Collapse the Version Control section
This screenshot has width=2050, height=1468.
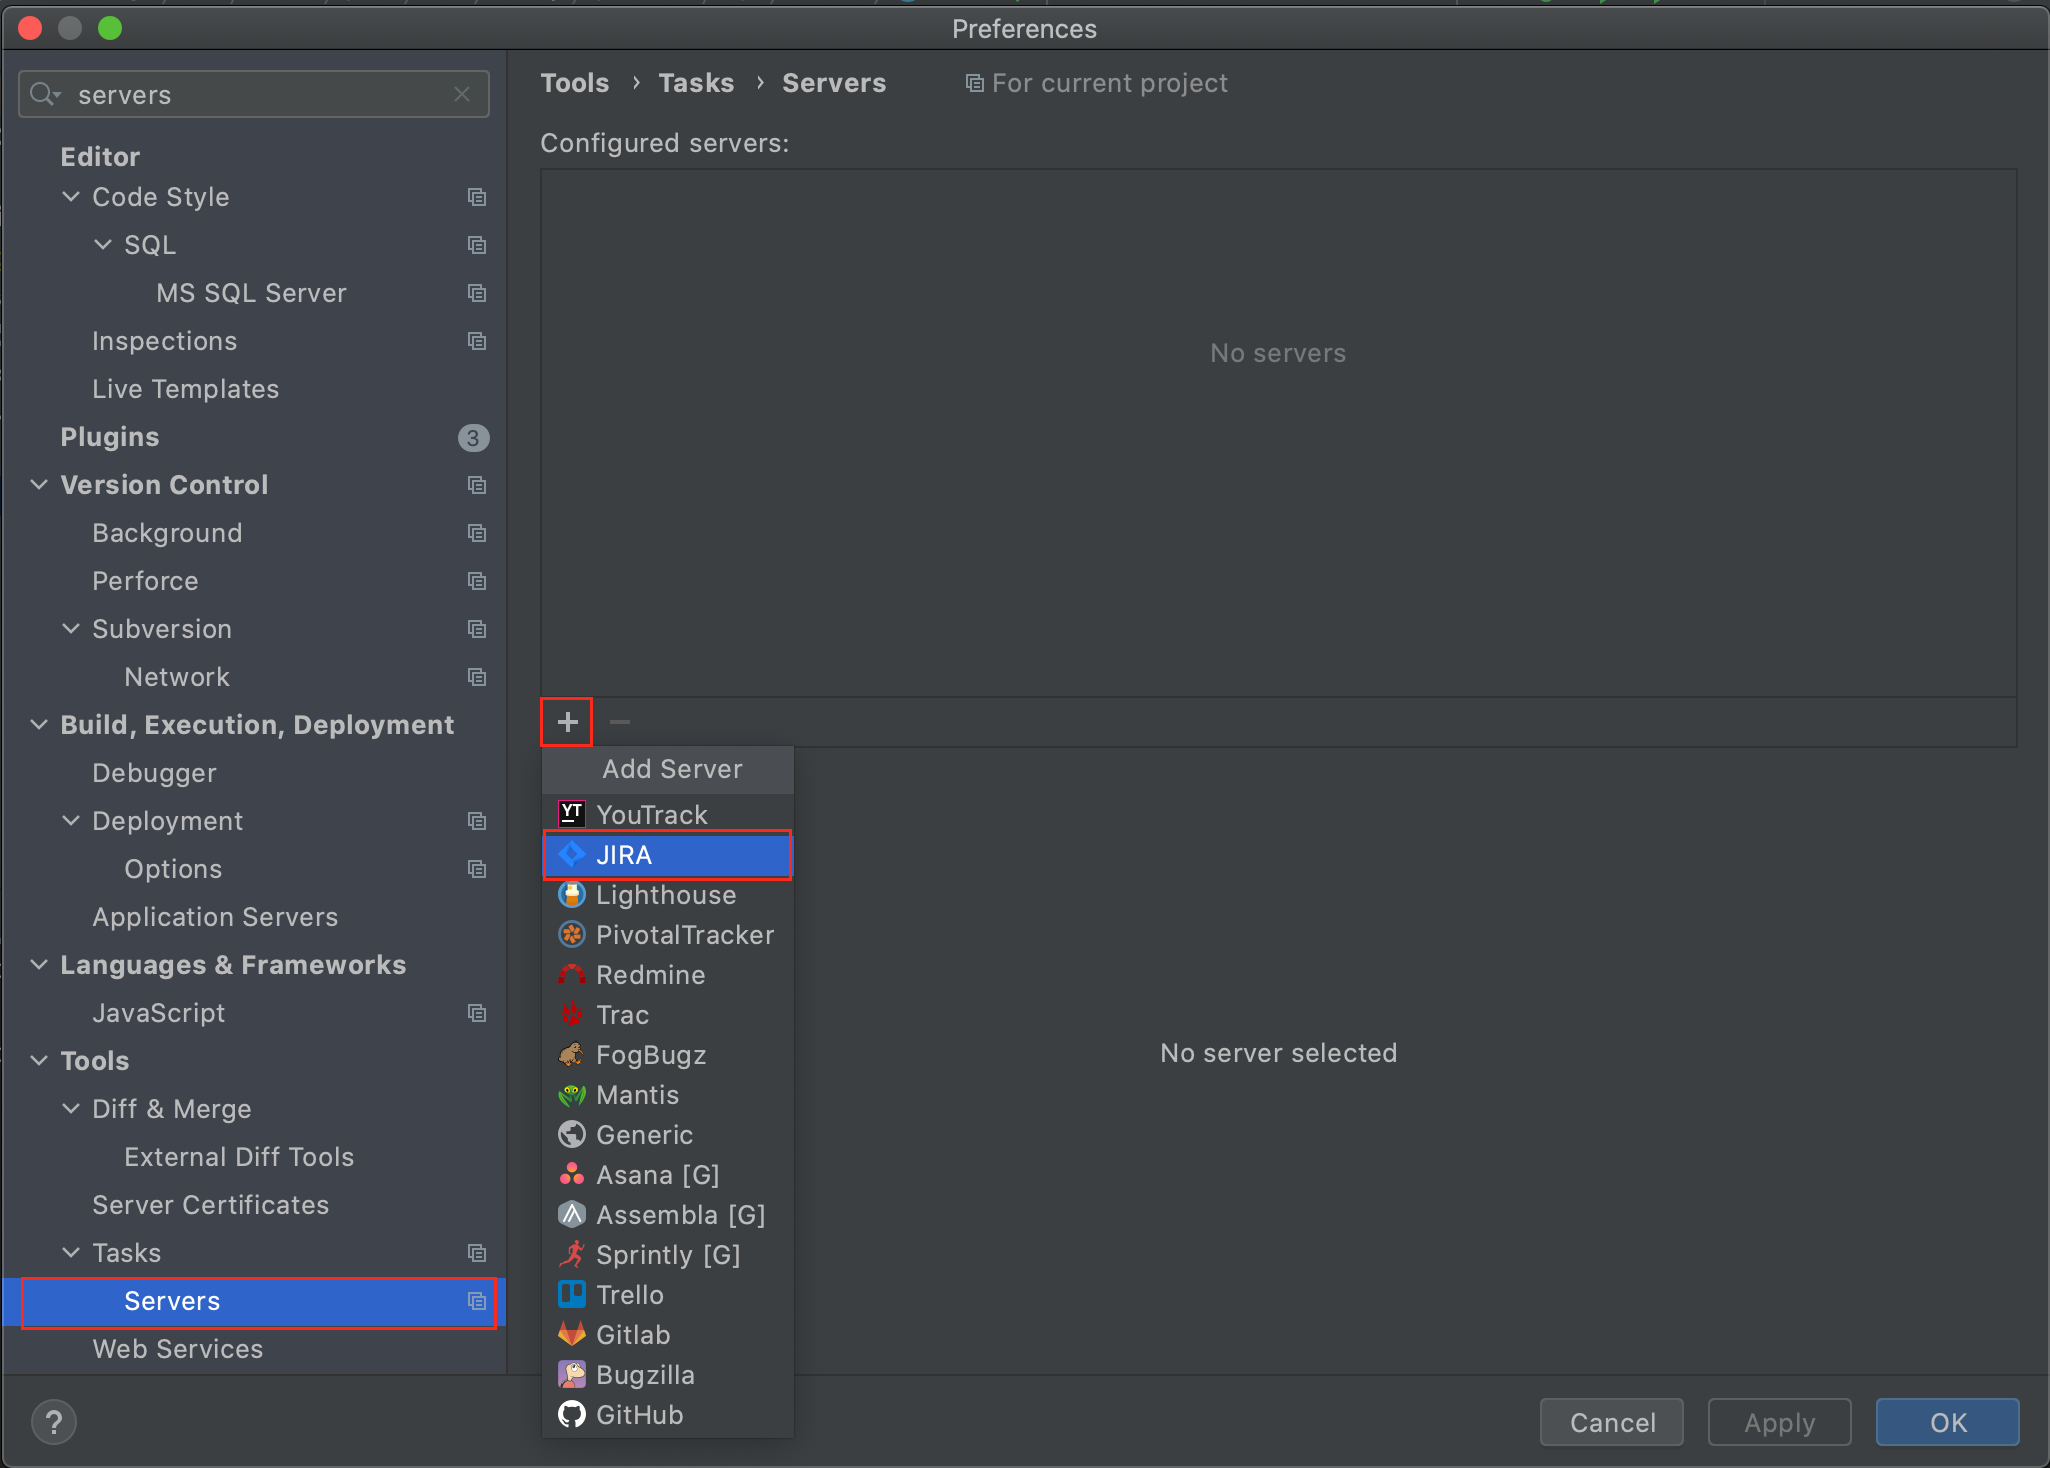pyautogui.click(x=39, y=485)
